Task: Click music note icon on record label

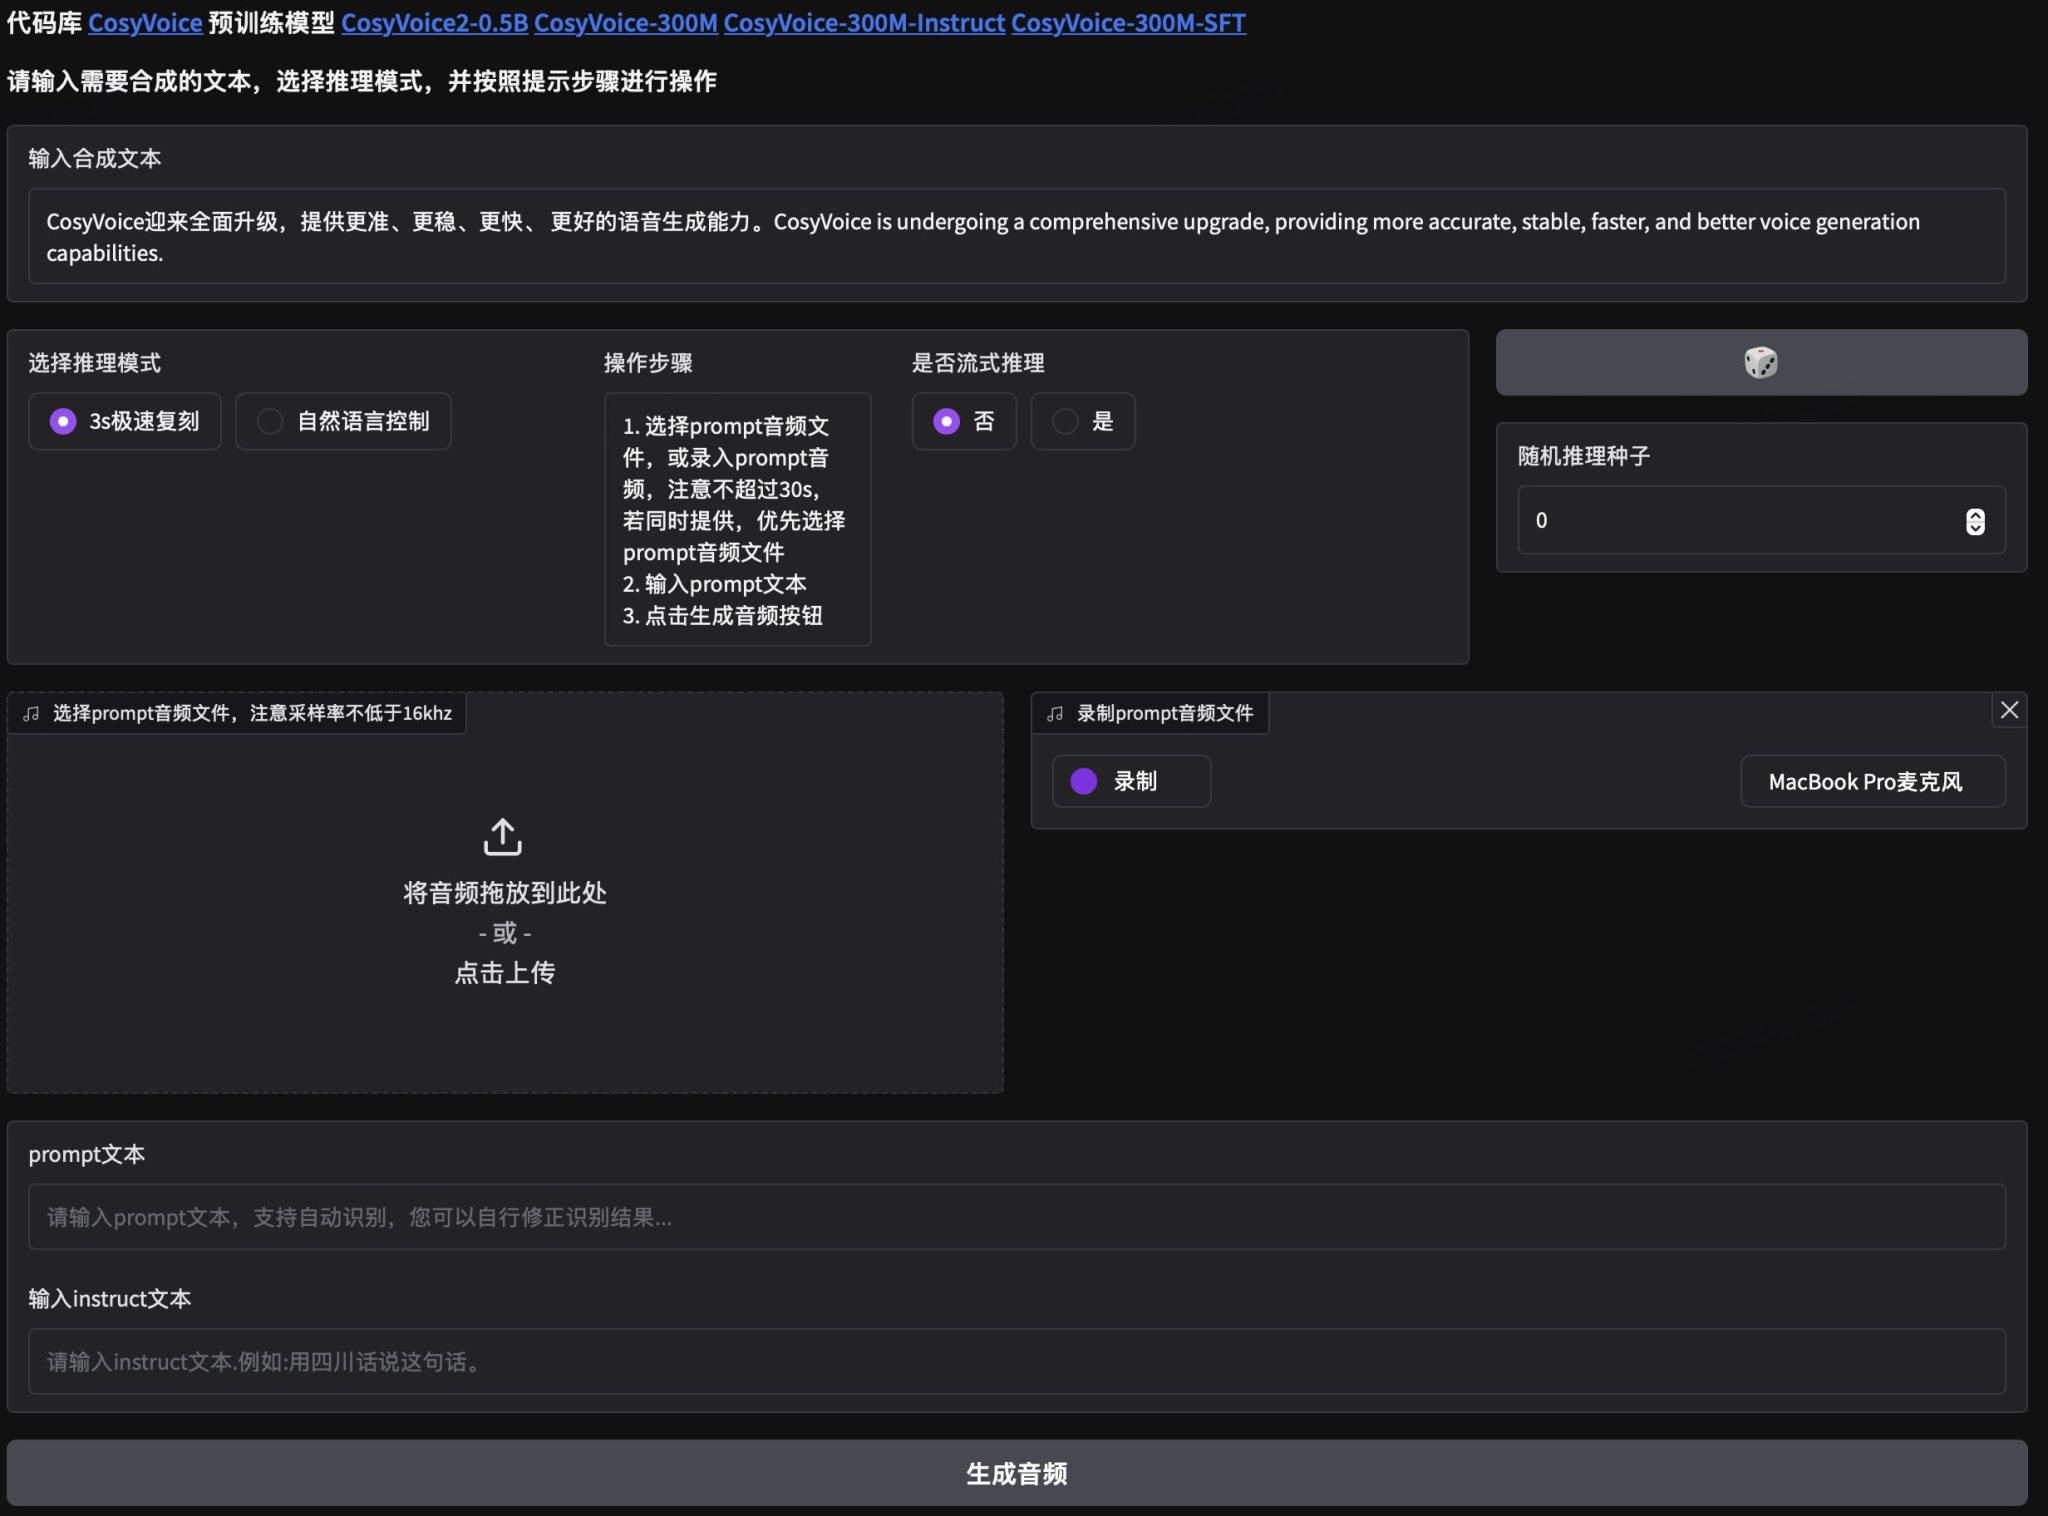Action: coord(1055,713)
